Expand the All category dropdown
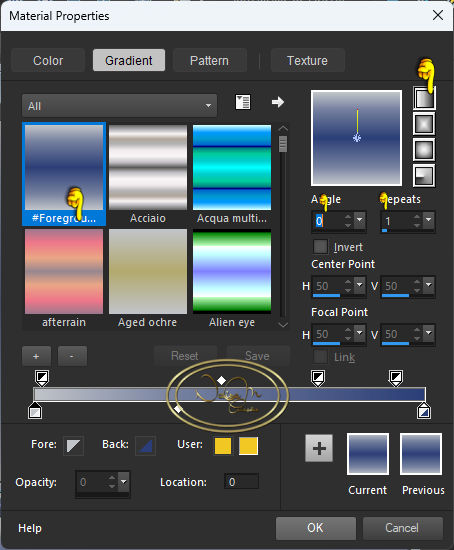Image resolution: width=454 pixels, height=550 pixels. pos(119,106)
